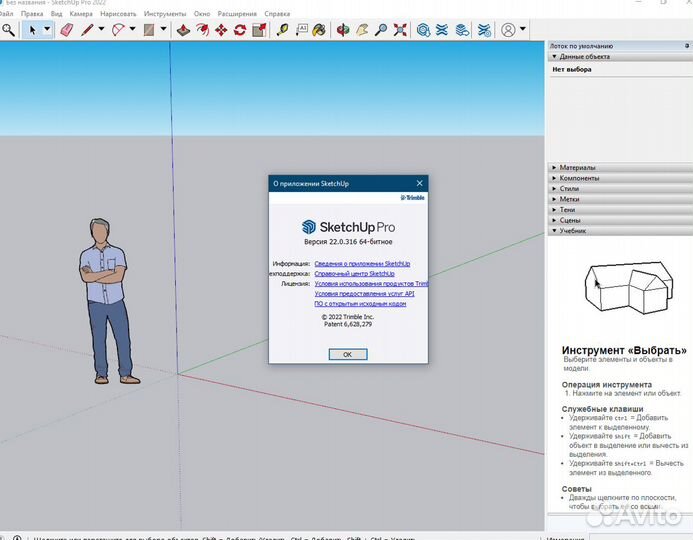Open the Справка menu
This screenshot has width=693, height=540.
[277, 14]
